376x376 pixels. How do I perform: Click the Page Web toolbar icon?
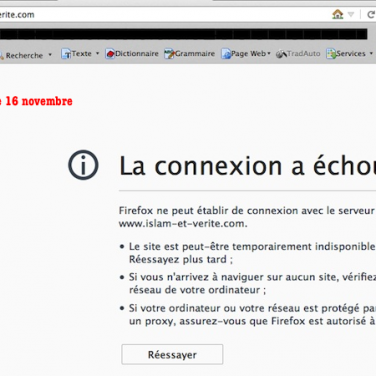tap(226, 54)
